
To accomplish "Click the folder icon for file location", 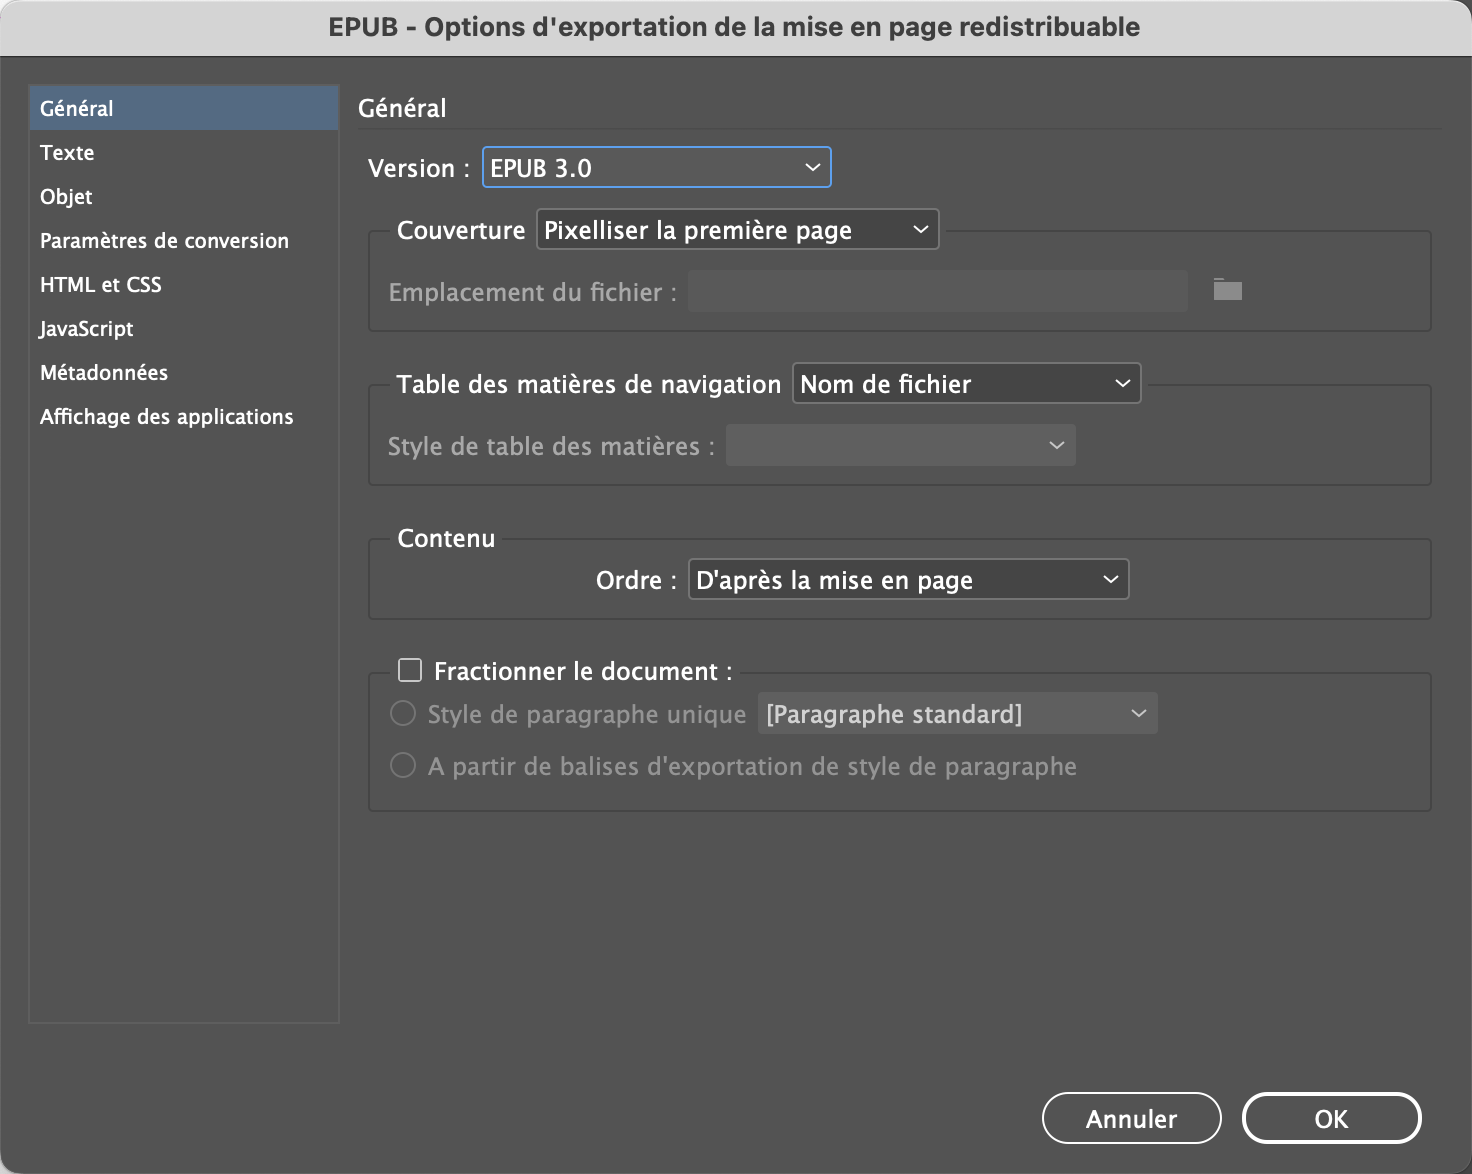I will click(1226, 290).
